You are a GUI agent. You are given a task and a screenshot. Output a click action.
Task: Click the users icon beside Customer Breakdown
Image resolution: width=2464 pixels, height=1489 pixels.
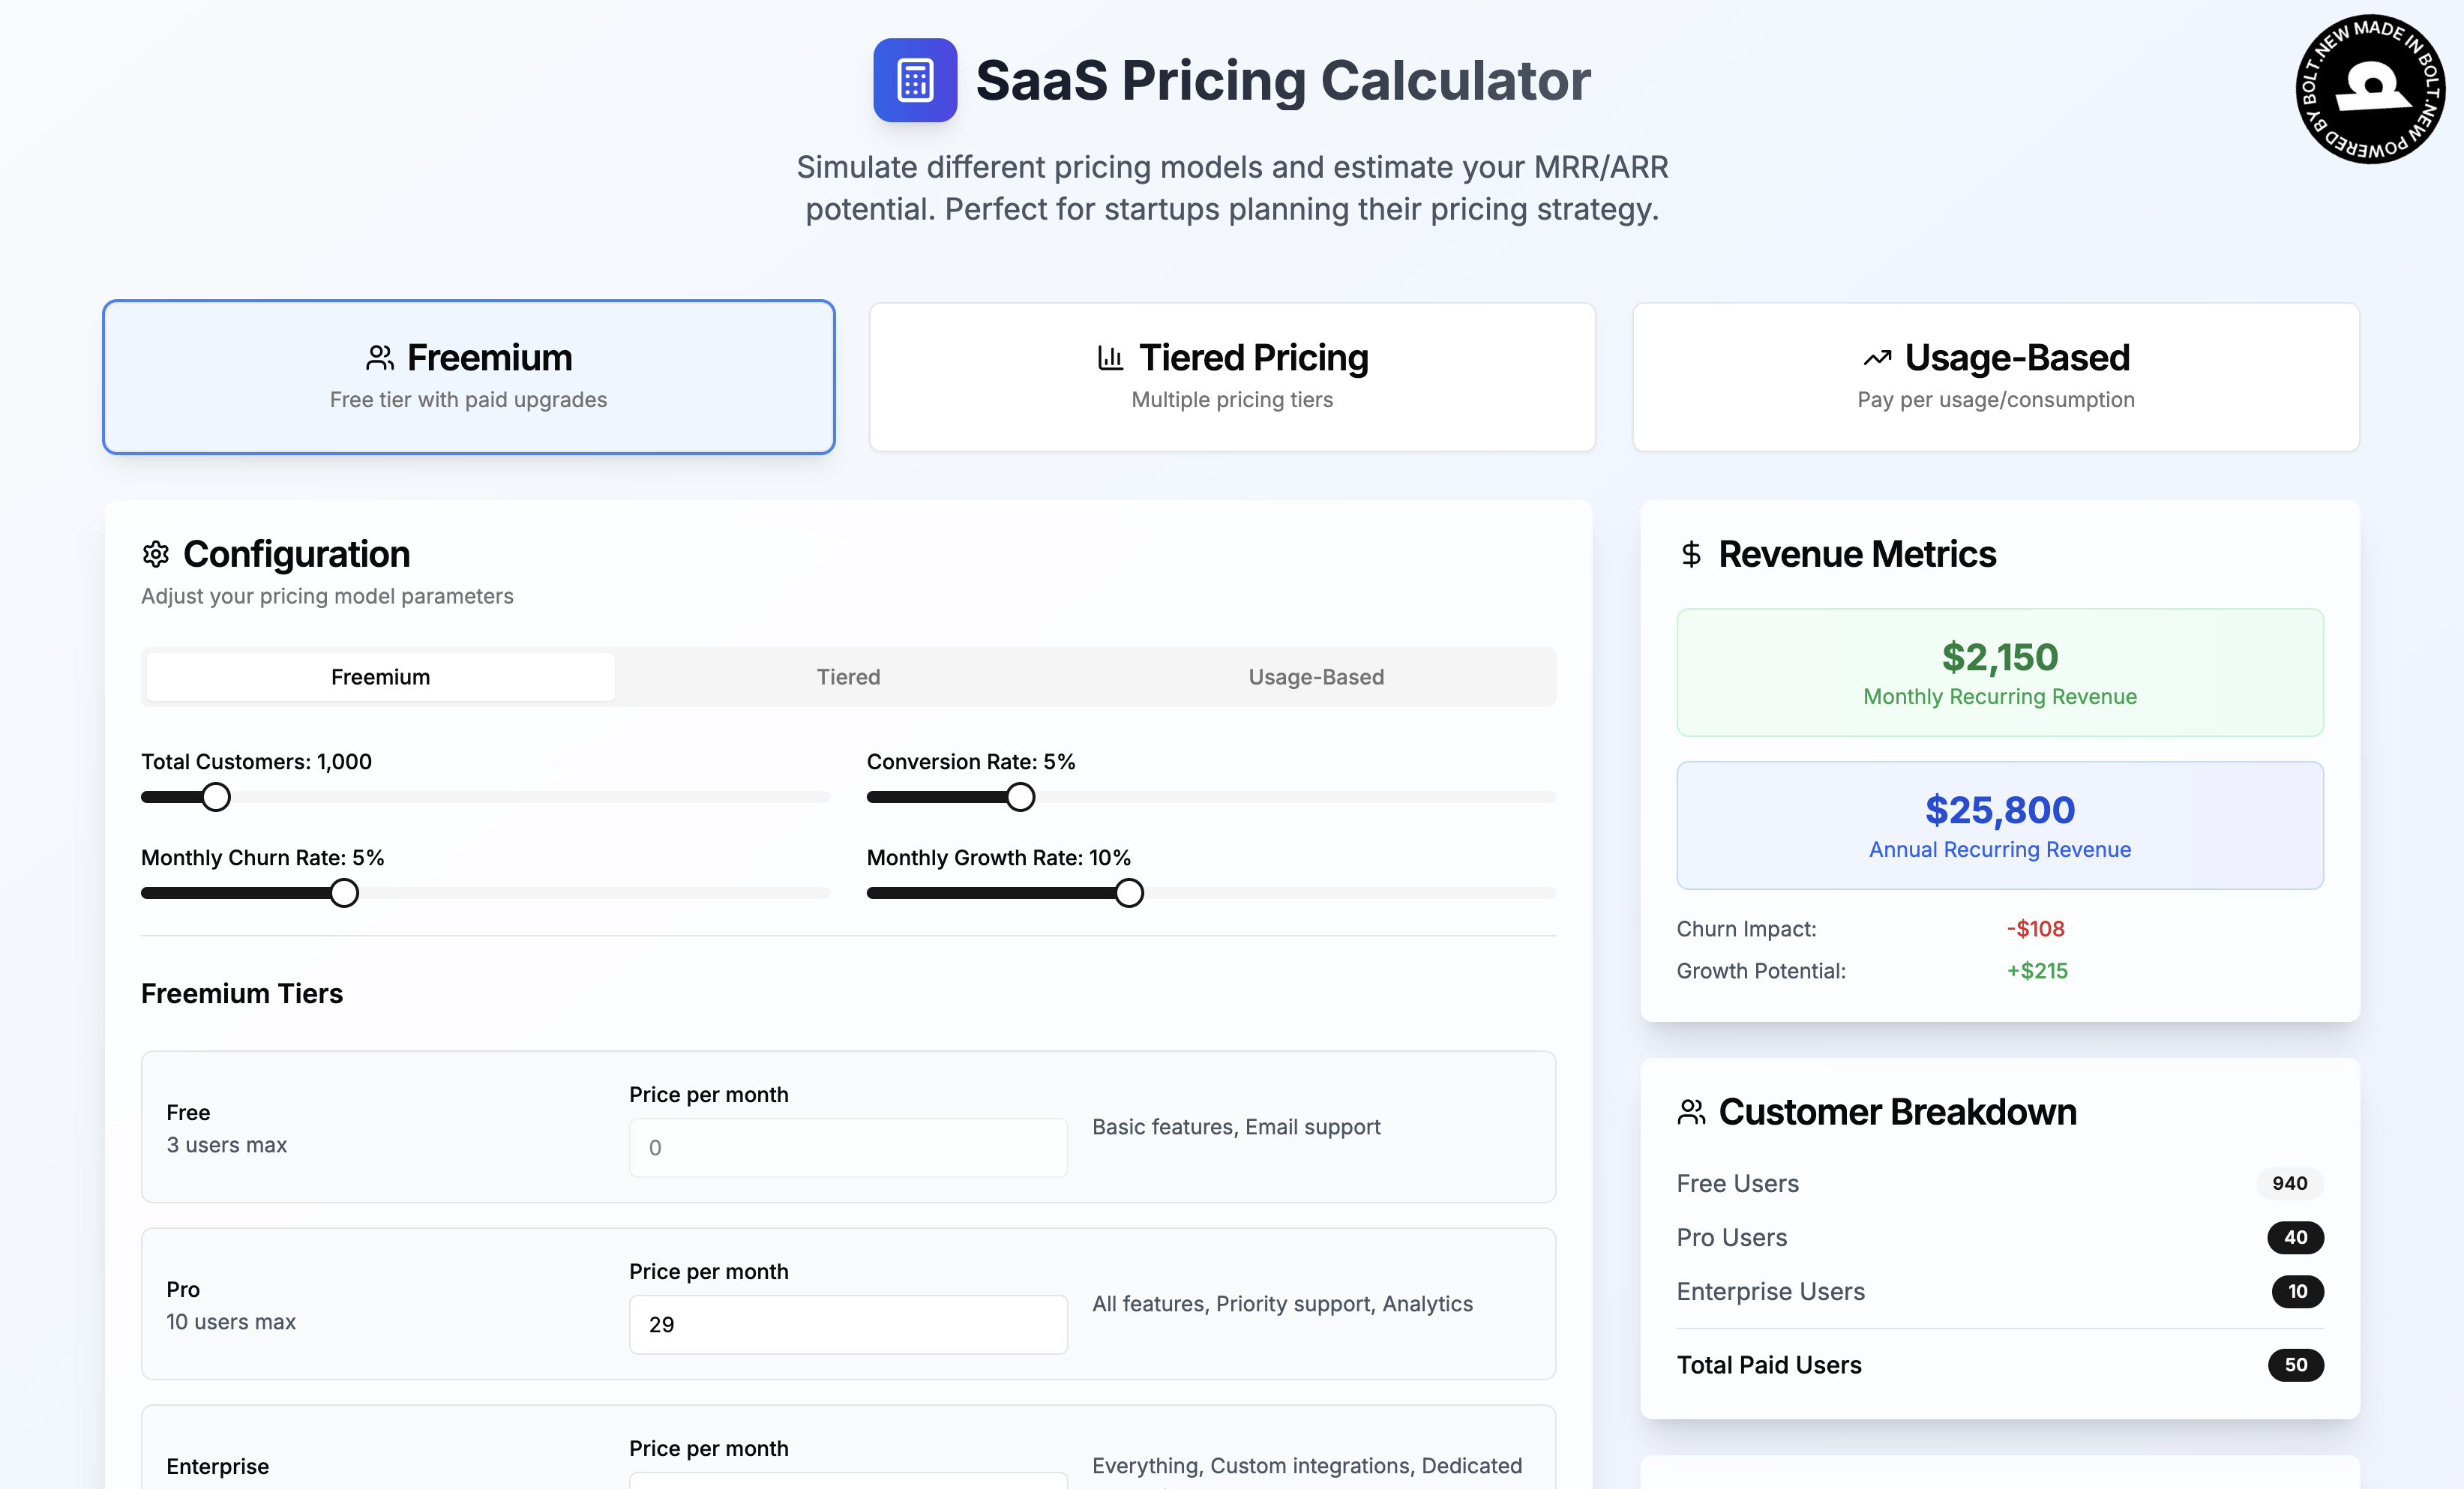[1690, 1110]
